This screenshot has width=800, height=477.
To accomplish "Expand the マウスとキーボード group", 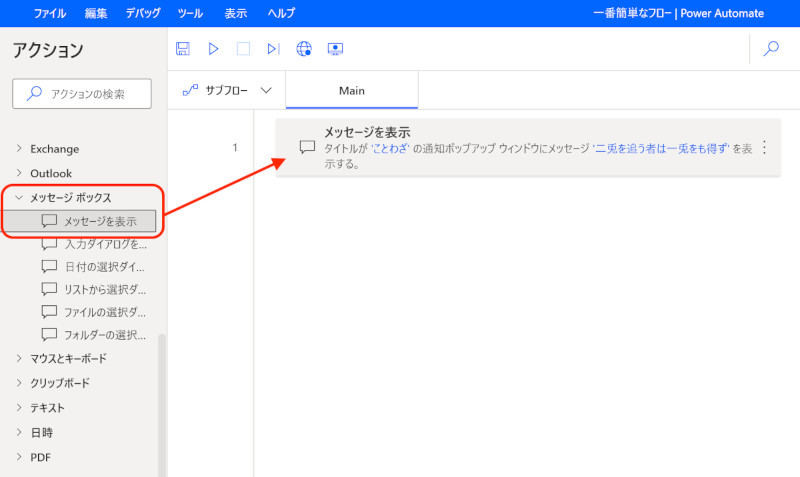I will 19,358.
